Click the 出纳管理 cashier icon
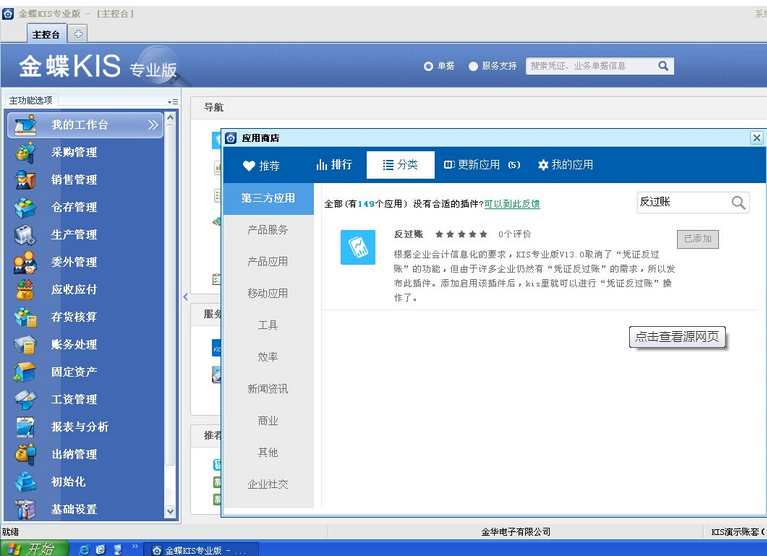Screen dimensions: 767x556 [25, 454]
